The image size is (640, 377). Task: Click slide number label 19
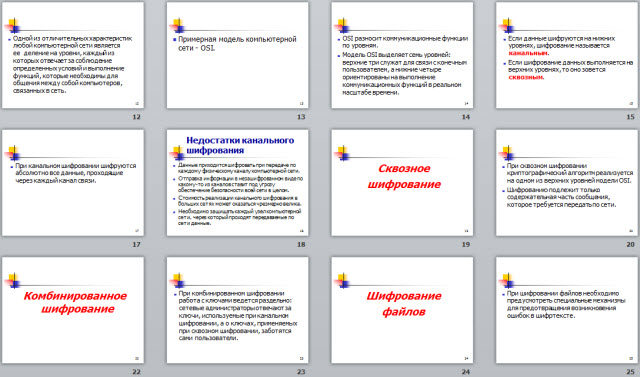[466, 244]
